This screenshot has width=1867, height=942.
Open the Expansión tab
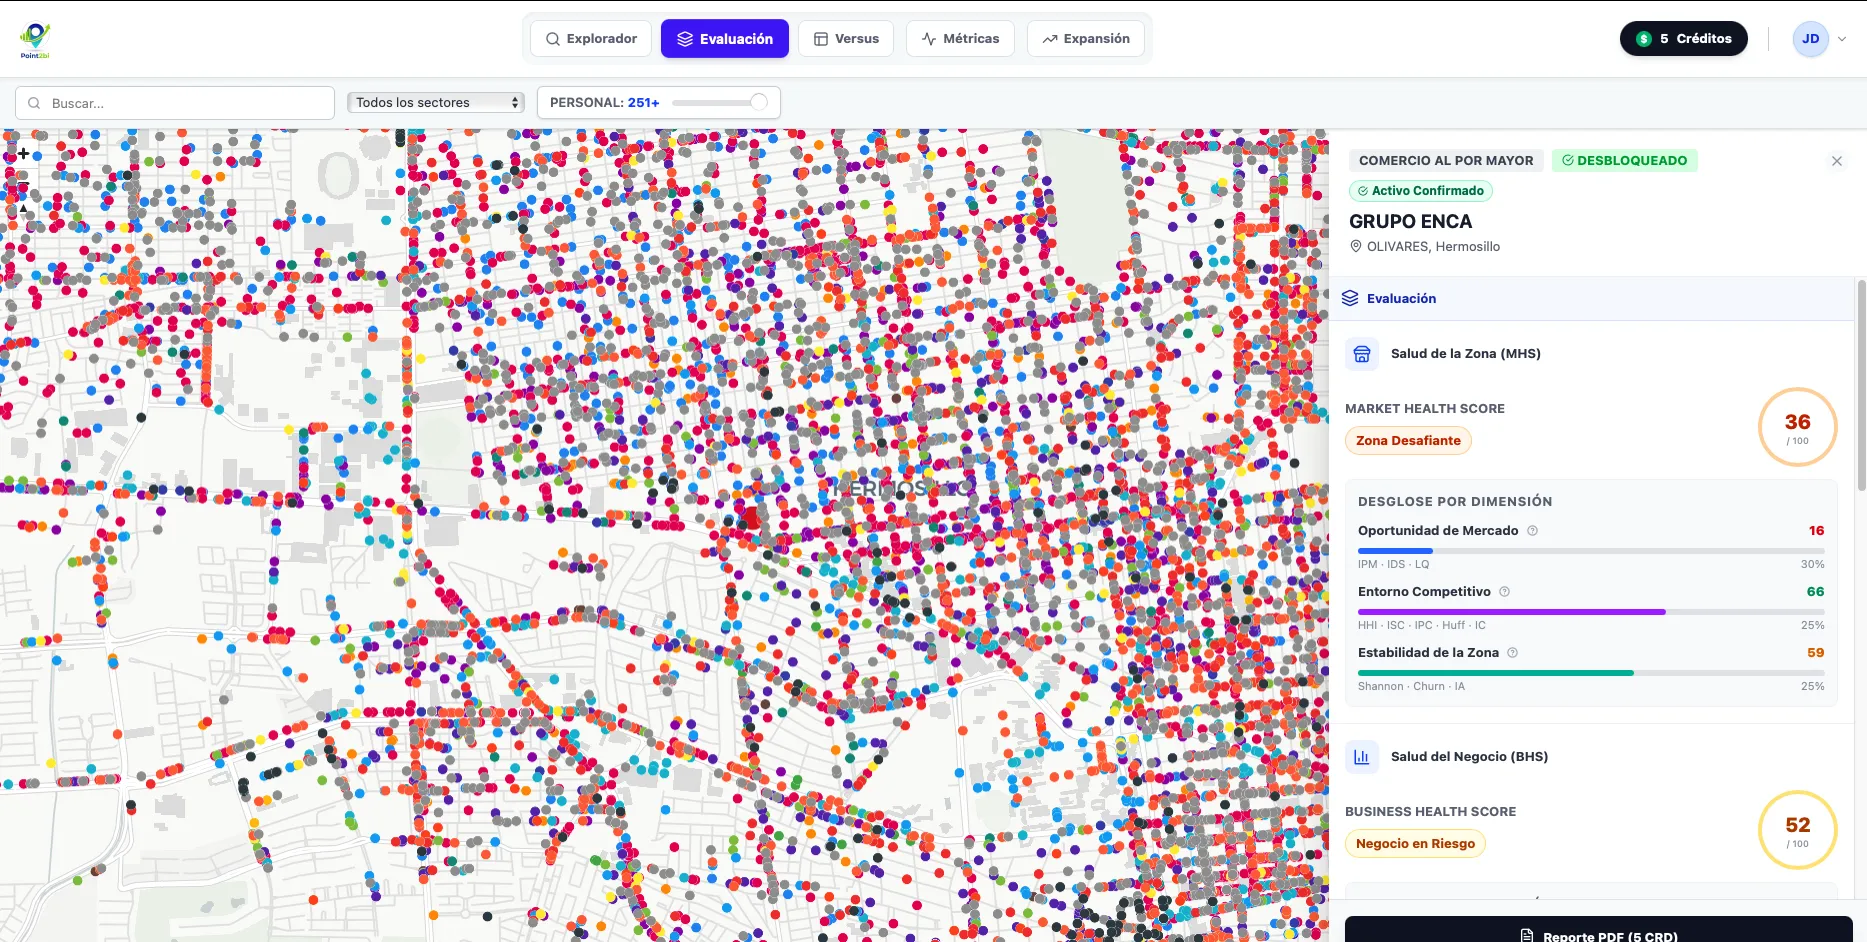[x=1085, y=39]
